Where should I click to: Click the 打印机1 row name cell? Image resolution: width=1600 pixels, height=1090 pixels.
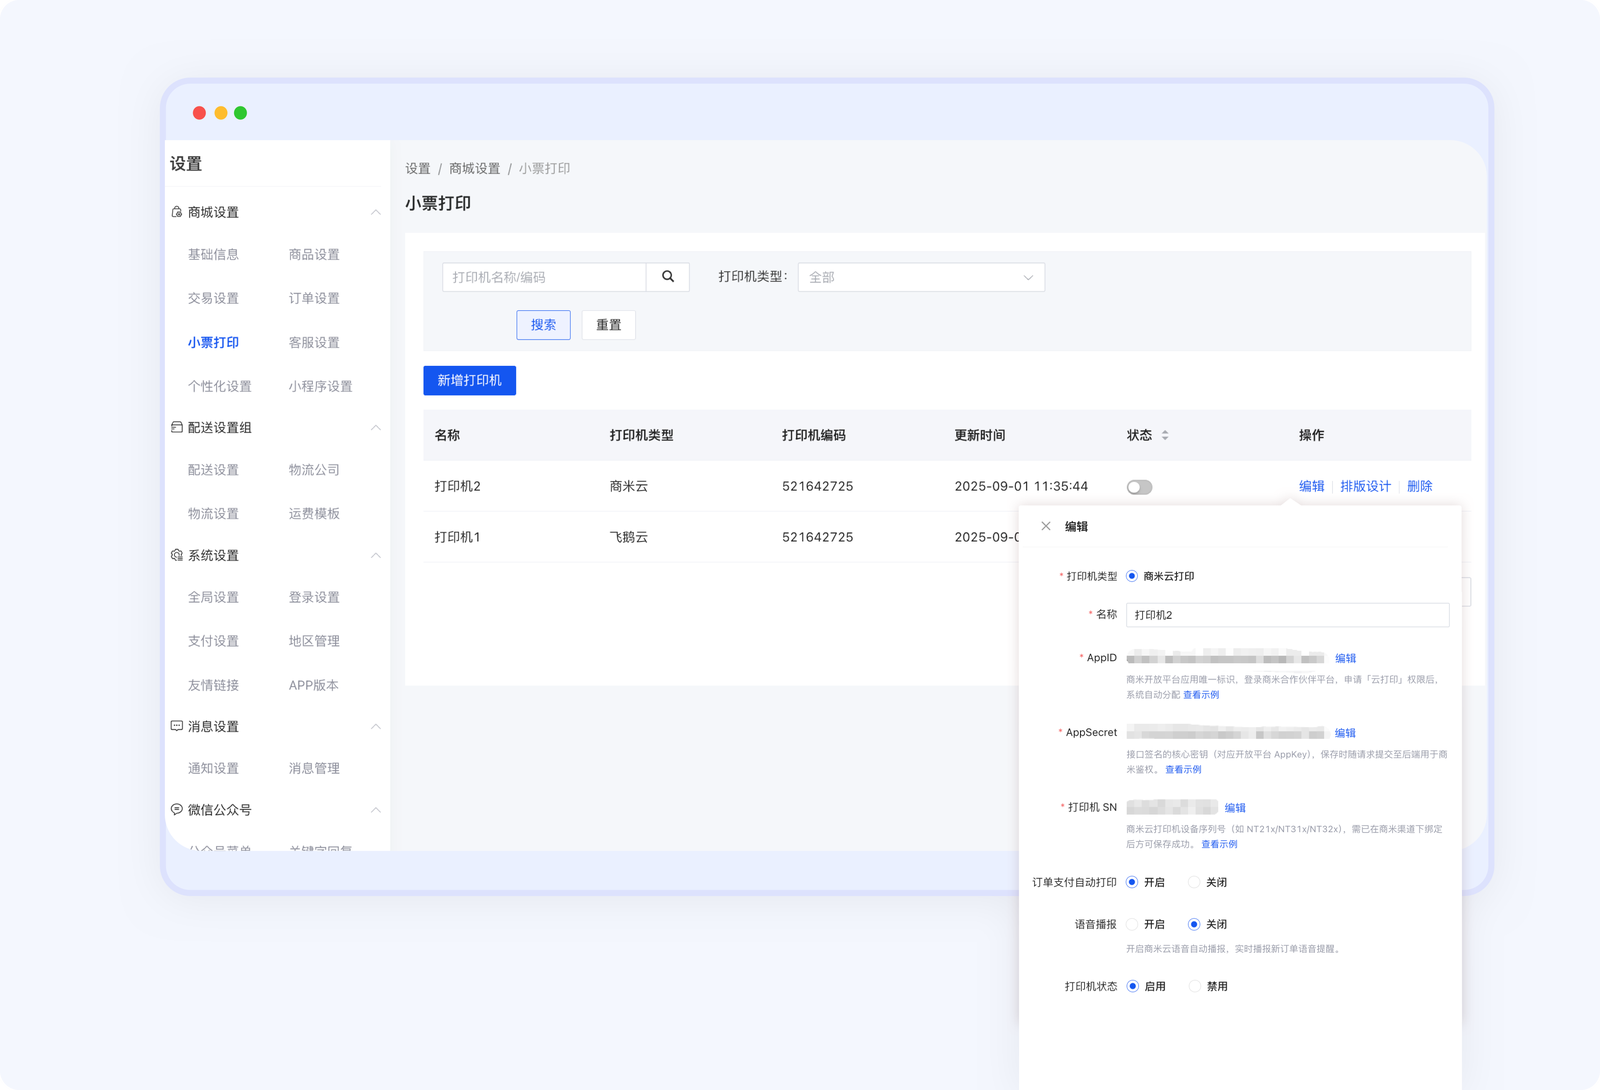[x=457, y=537]
